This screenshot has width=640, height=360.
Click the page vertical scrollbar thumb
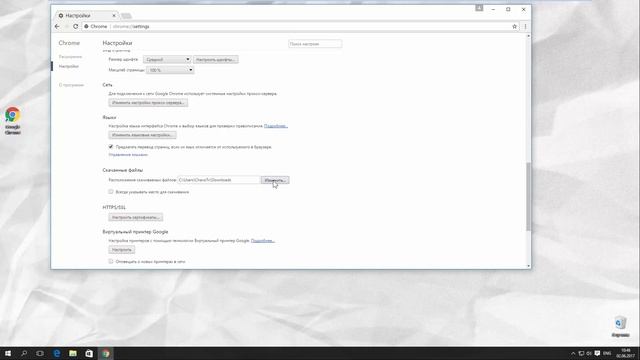529,197
